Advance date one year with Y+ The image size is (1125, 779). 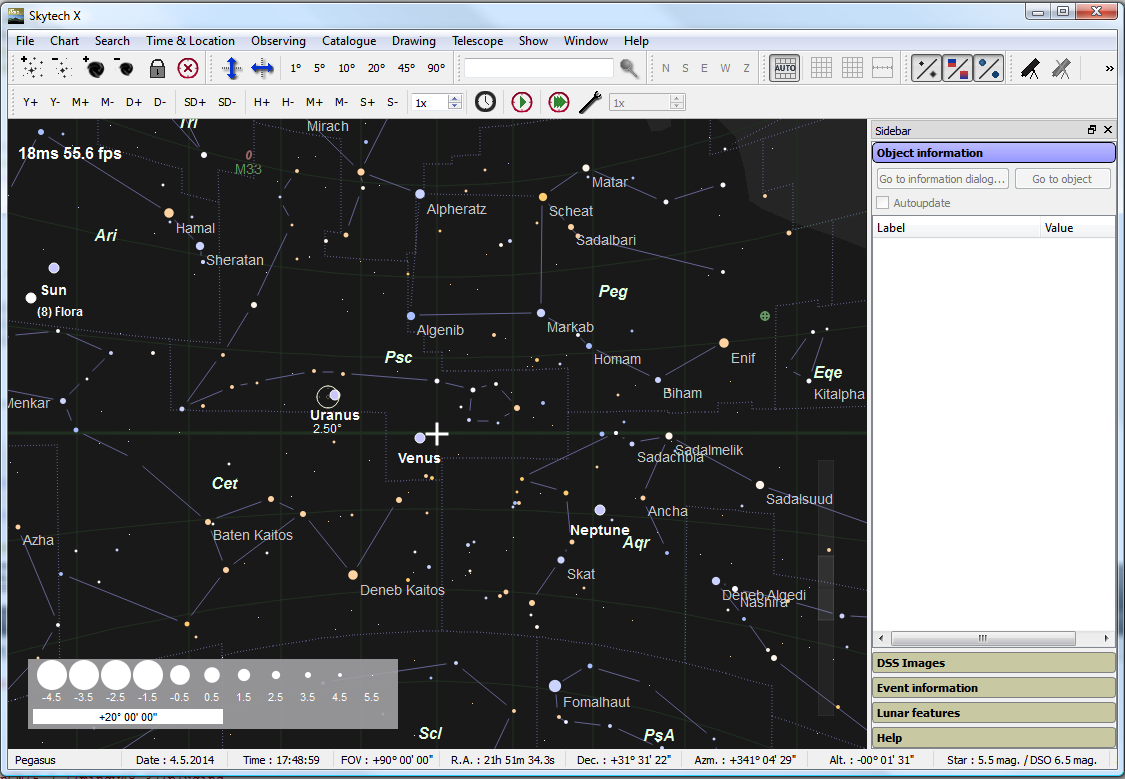point(30,102)
